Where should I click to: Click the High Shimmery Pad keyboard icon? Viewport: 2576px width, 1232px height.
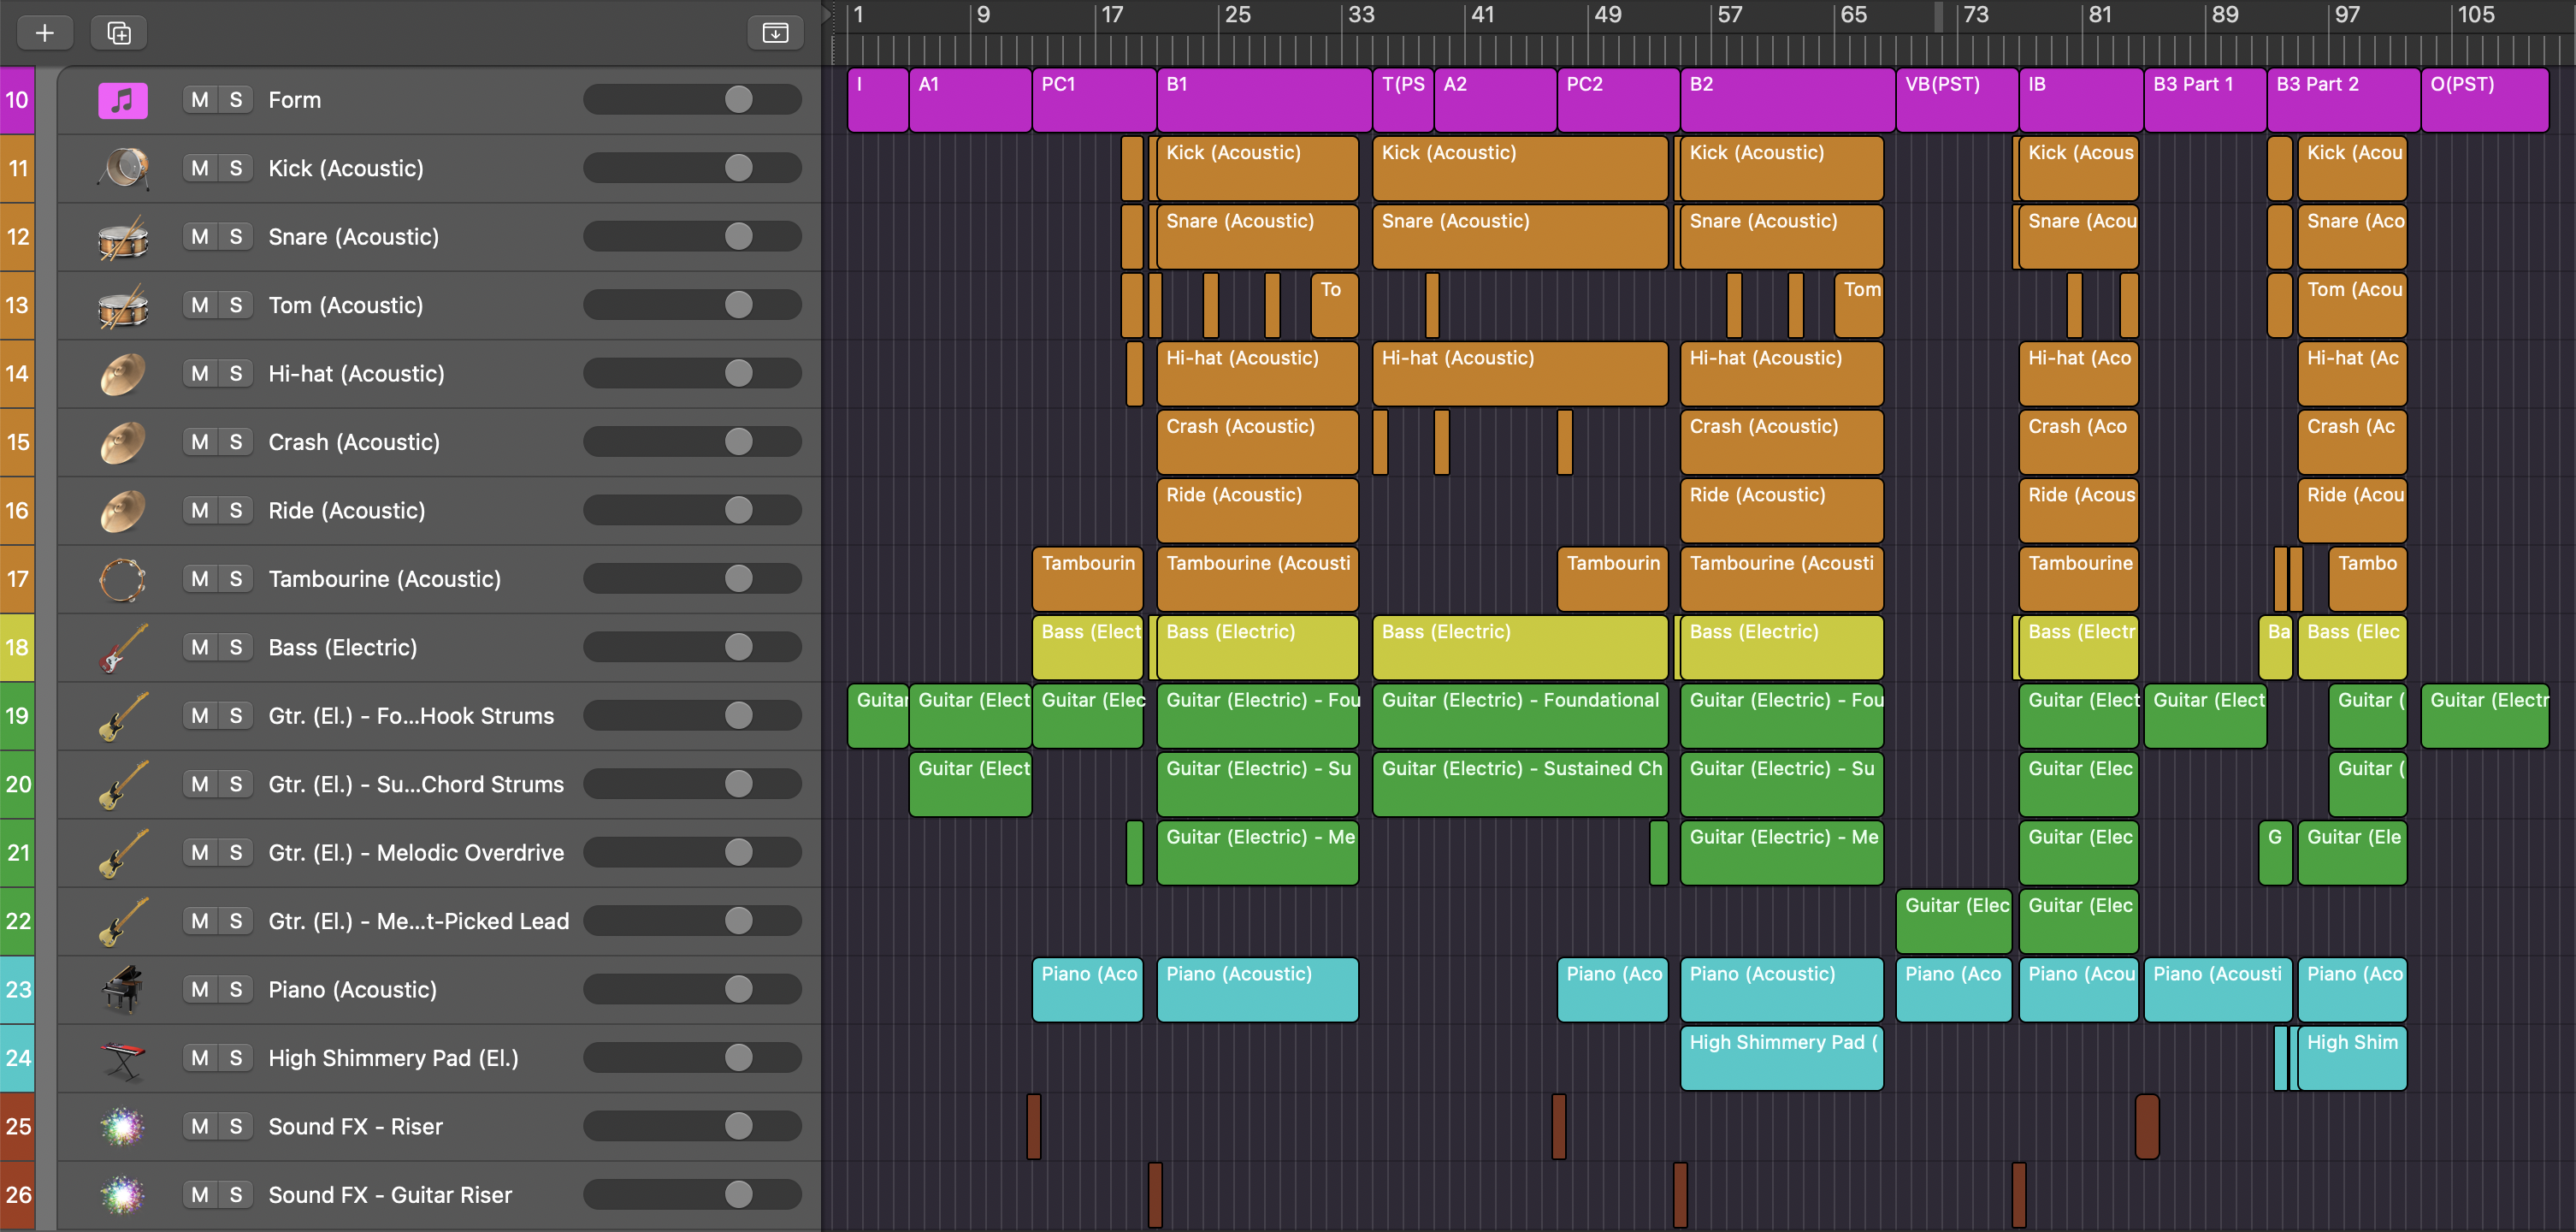[x=123, y=1058]
